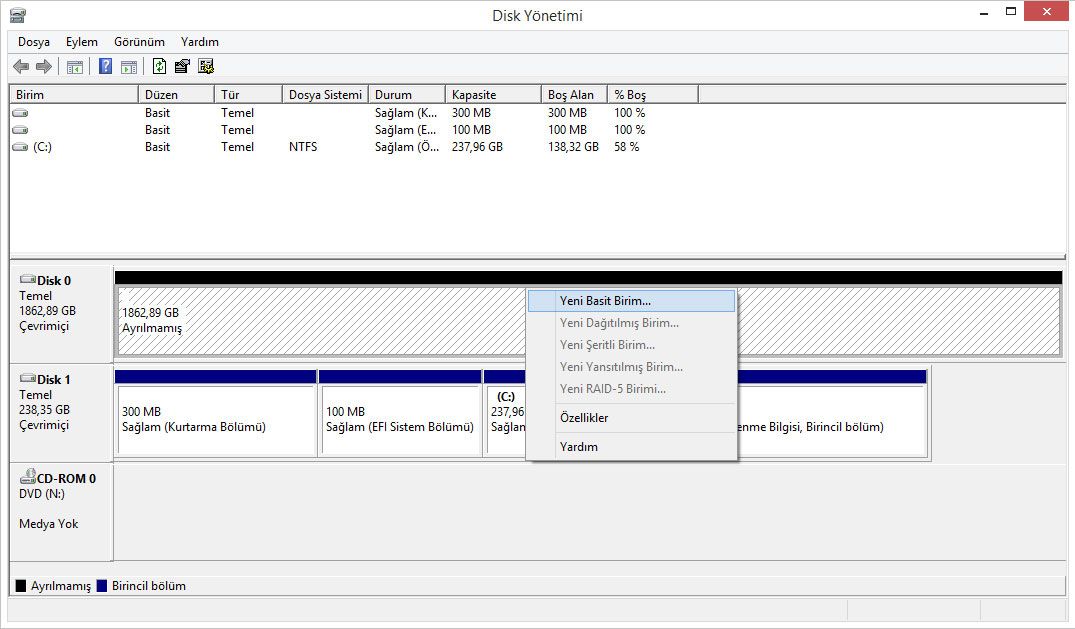
Task: Click the disabled Yeni RAID-5 Birimi entry
Action: click(631, 389)
